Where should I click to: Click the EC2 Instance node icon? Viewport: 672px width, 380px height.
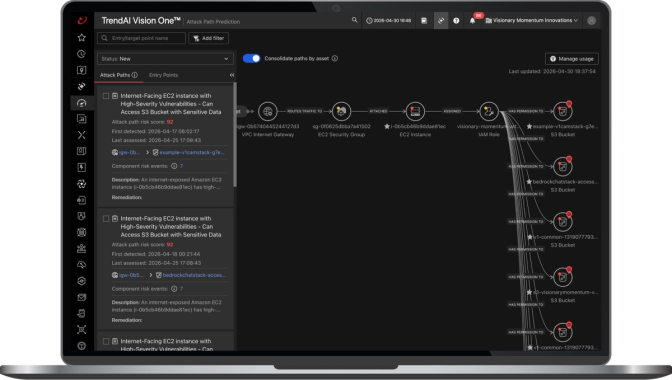click(415, 111)
